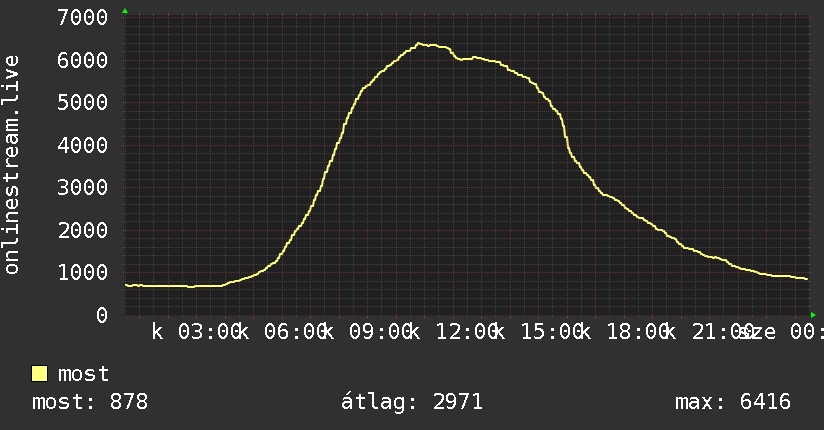This screenshot has width=824, height=430.
Task: Click the 3000 y-axis label
Action: (83, 188)
